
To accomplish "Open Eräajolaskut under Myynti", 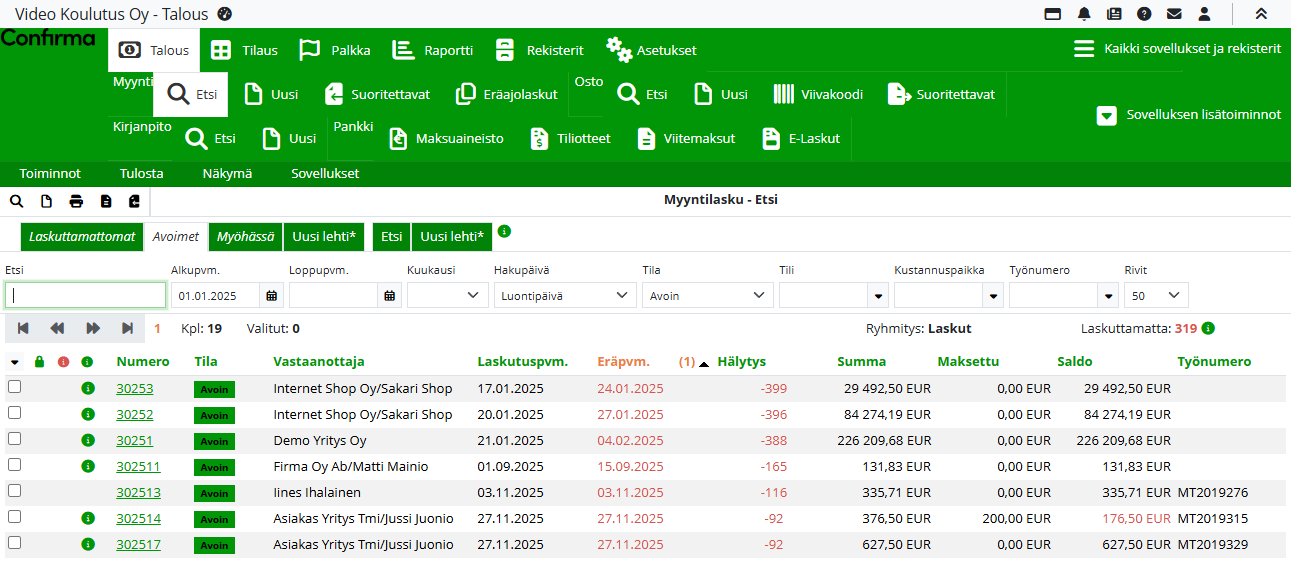I will point(507,94).
